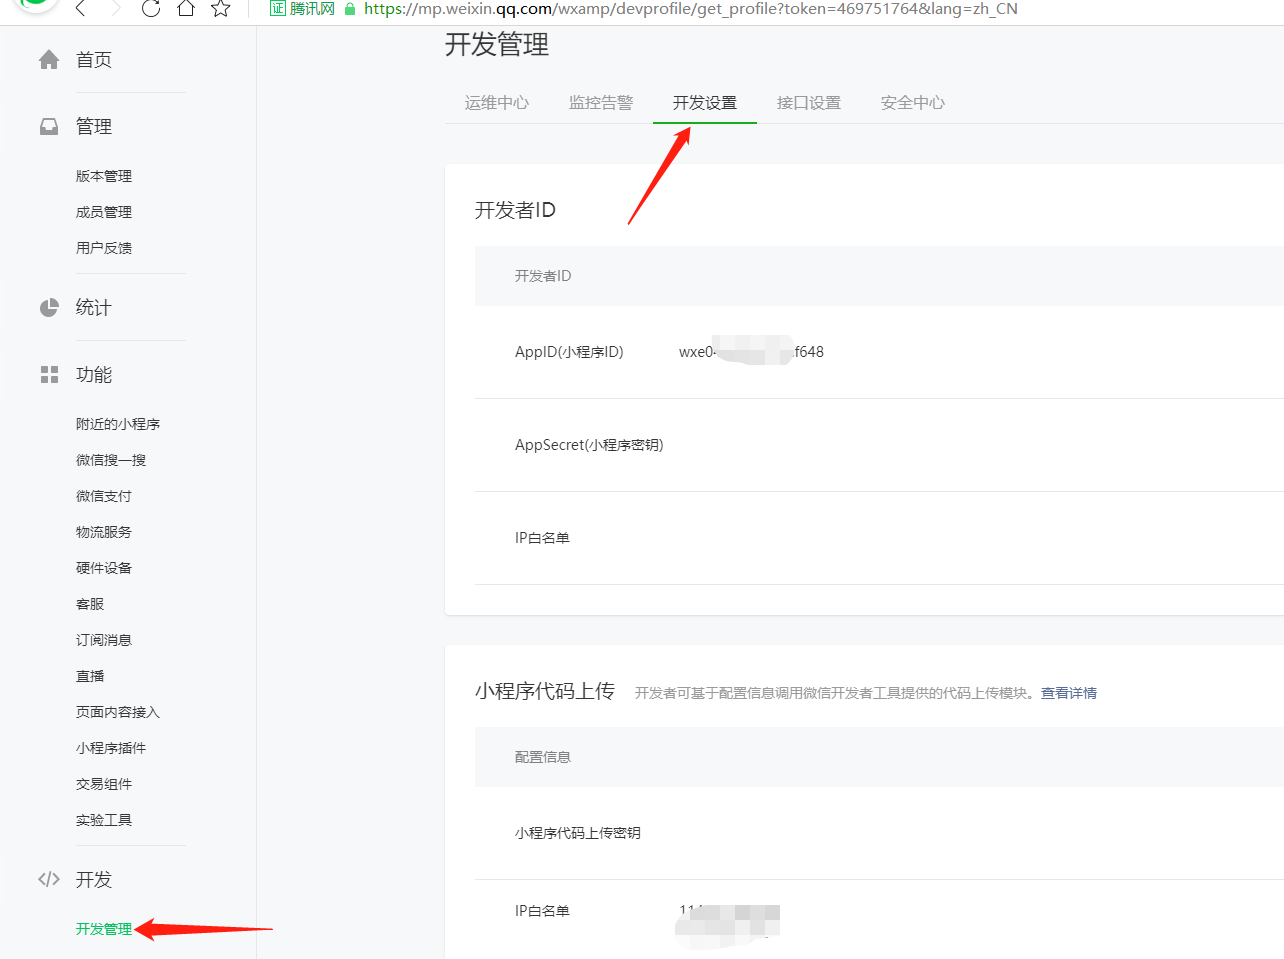Viewport: 1284px width, 959px height.
Task: Open 实验工具 in sidebar
Action: tap(104, 820)
